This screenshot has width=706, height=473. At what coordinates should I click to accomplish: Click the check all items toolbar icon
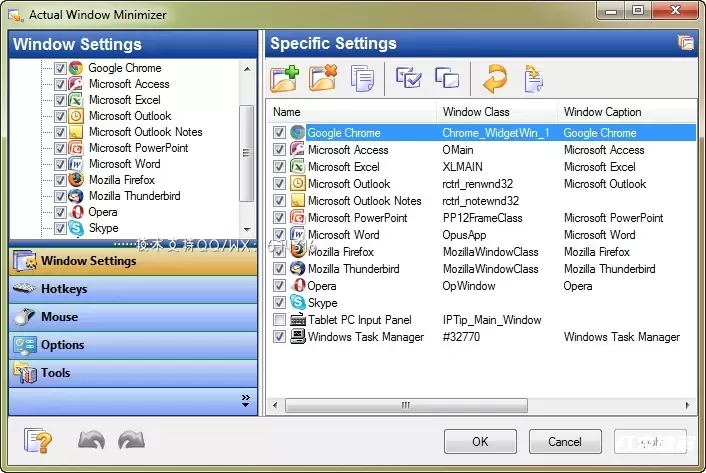click(x=408, y=77)
